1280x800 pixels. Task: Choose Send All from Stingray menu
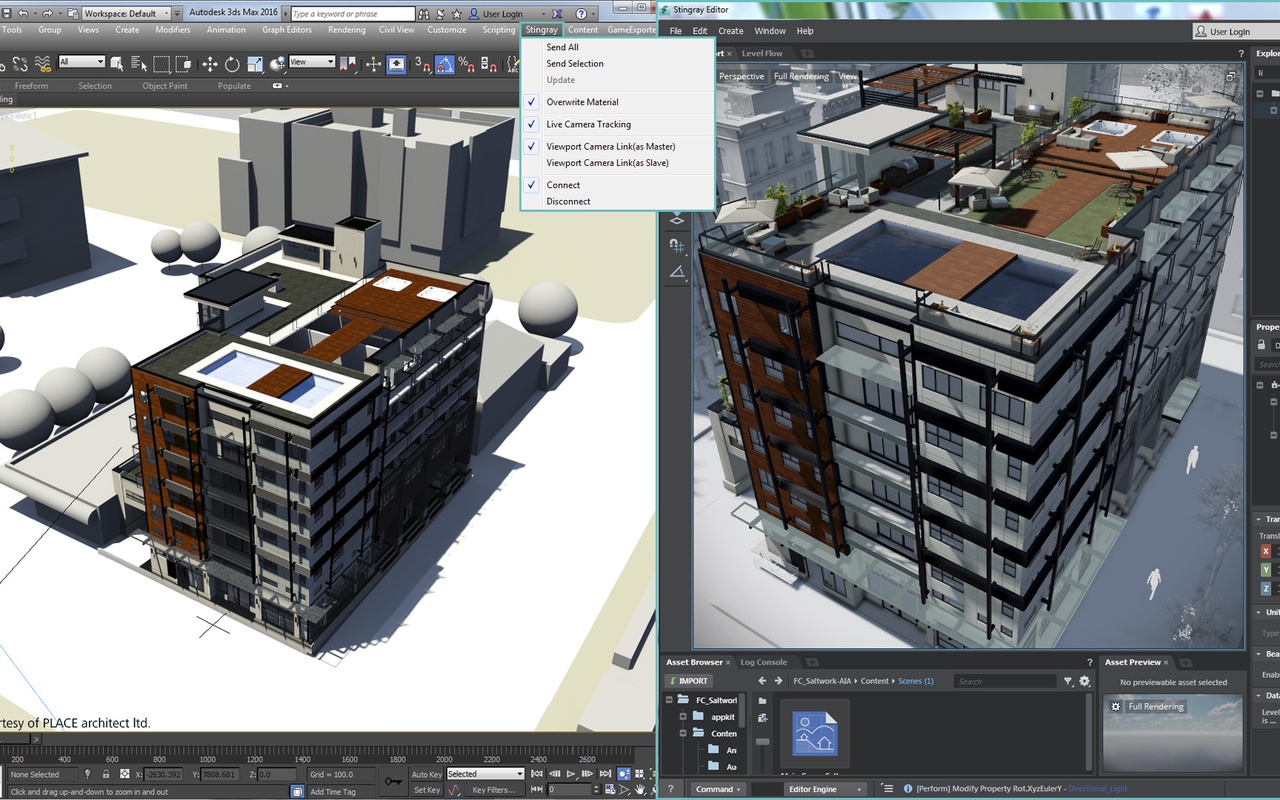pos(562,47)
